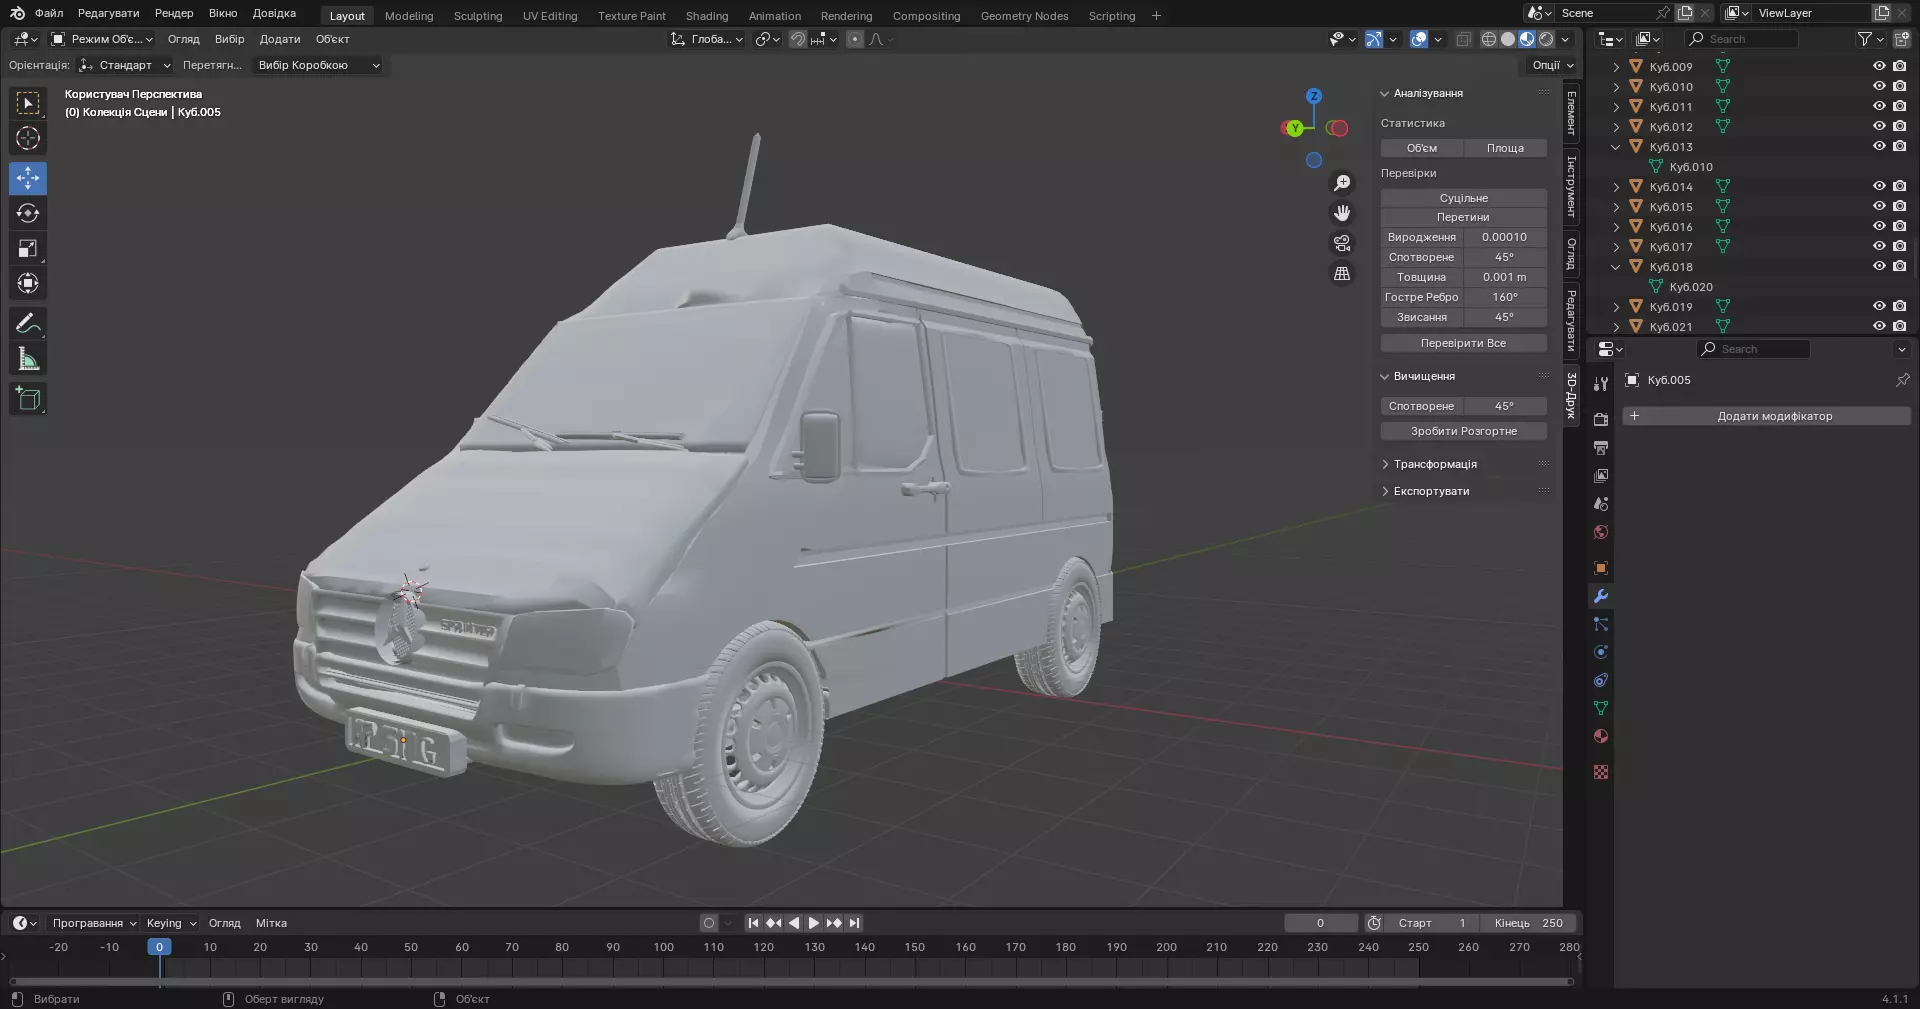Screen dimensions: 1920x1009
Task: Toggle X-ray display in viewport header
Action: coord(1463,39)
